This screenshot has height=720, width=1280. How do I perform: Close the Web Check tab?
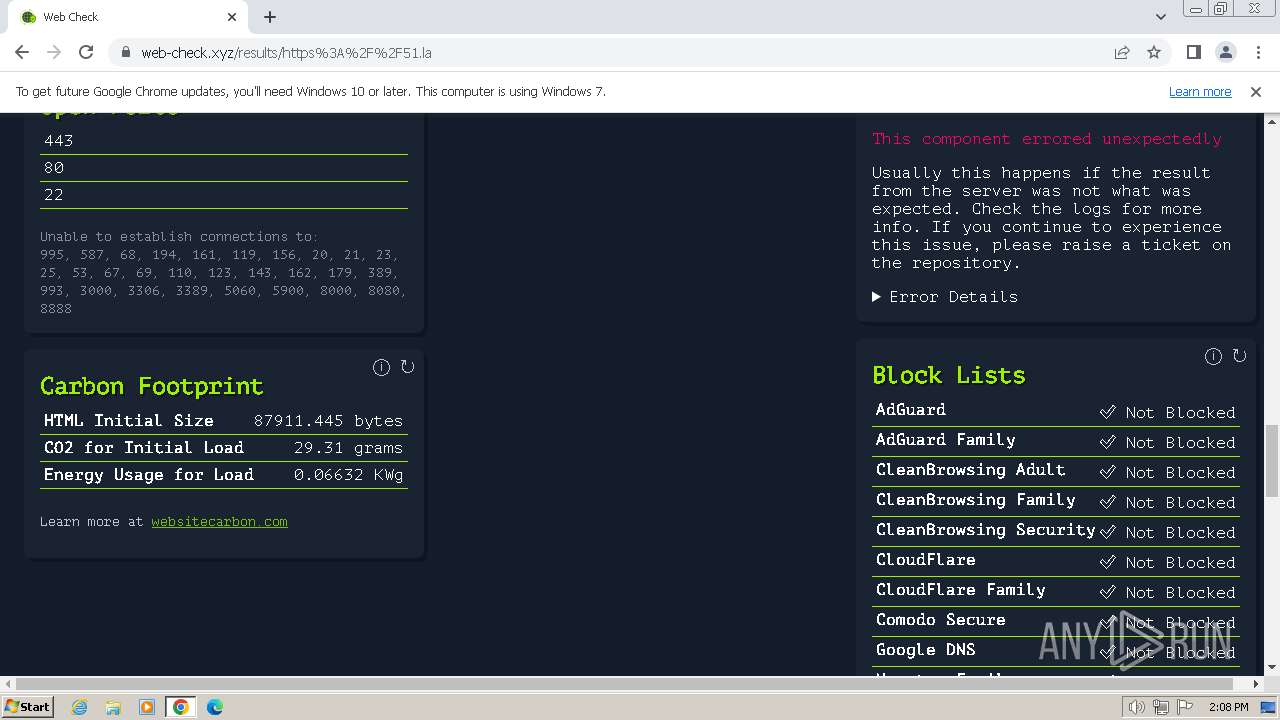[232, 17]
